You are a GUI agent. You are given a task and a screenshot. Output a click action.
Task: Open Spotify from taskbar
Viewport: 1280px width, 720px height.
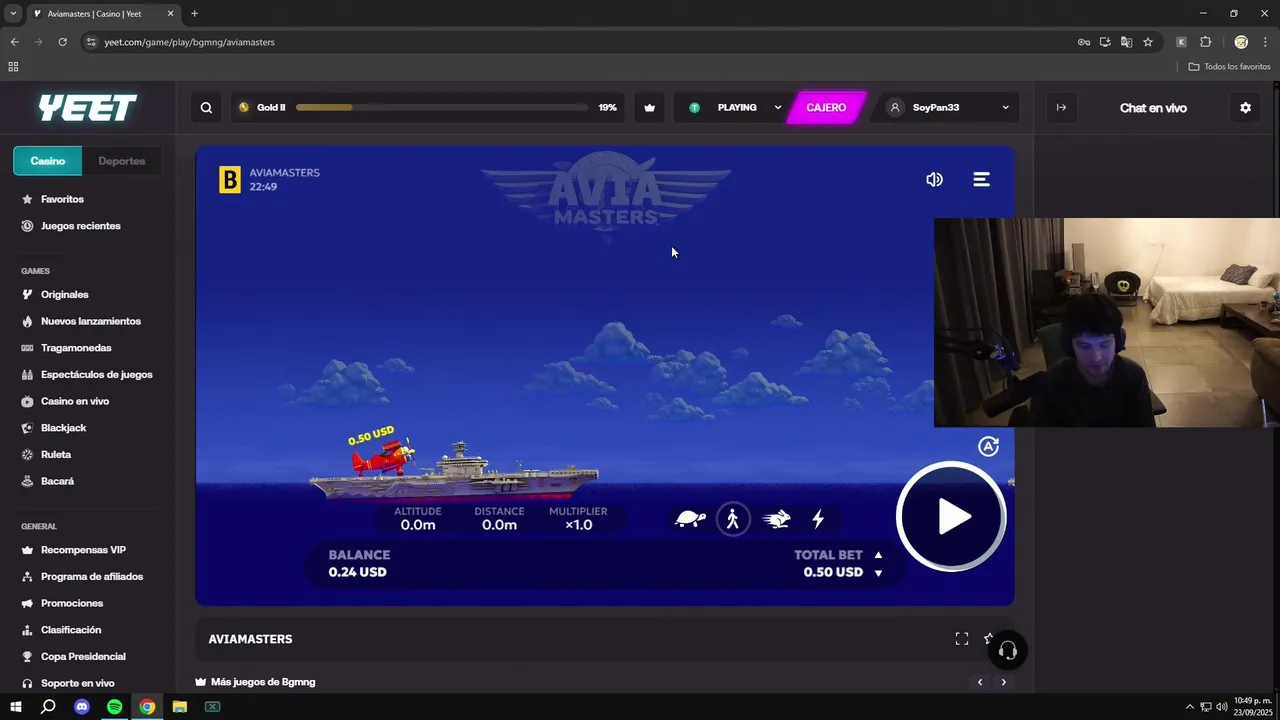(x=114, y=707)
